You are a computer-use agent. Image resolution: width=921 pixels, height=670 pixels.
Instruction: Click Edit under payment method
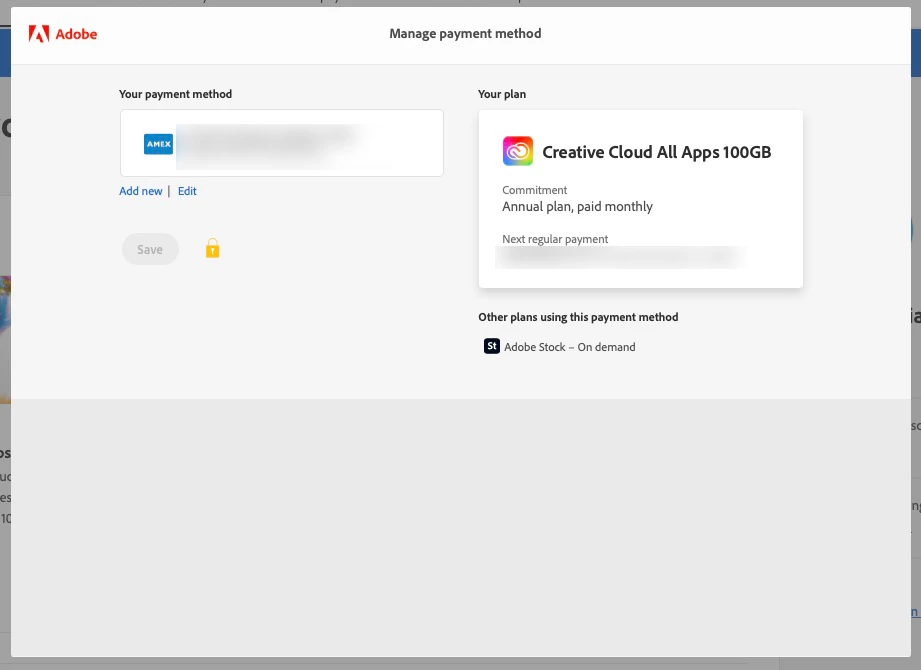(187, 191)
